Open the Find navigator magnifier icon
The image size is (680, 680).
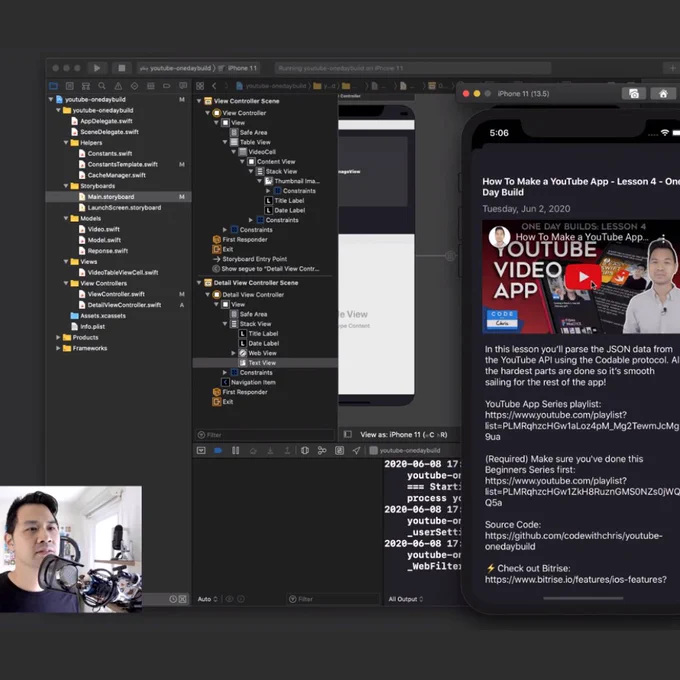pyautogui.click(x=102, y=86)
